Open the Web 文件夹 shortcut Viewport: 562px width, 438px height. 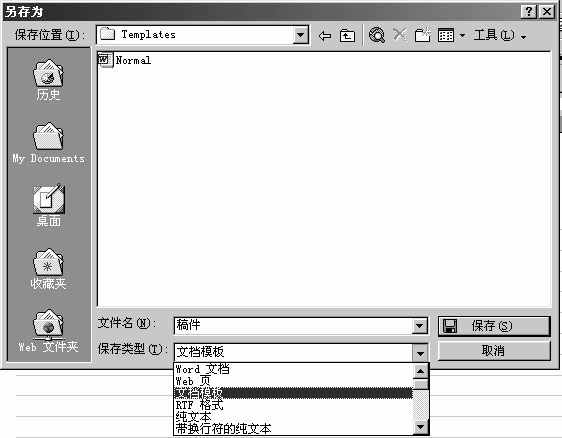[48, 331]
